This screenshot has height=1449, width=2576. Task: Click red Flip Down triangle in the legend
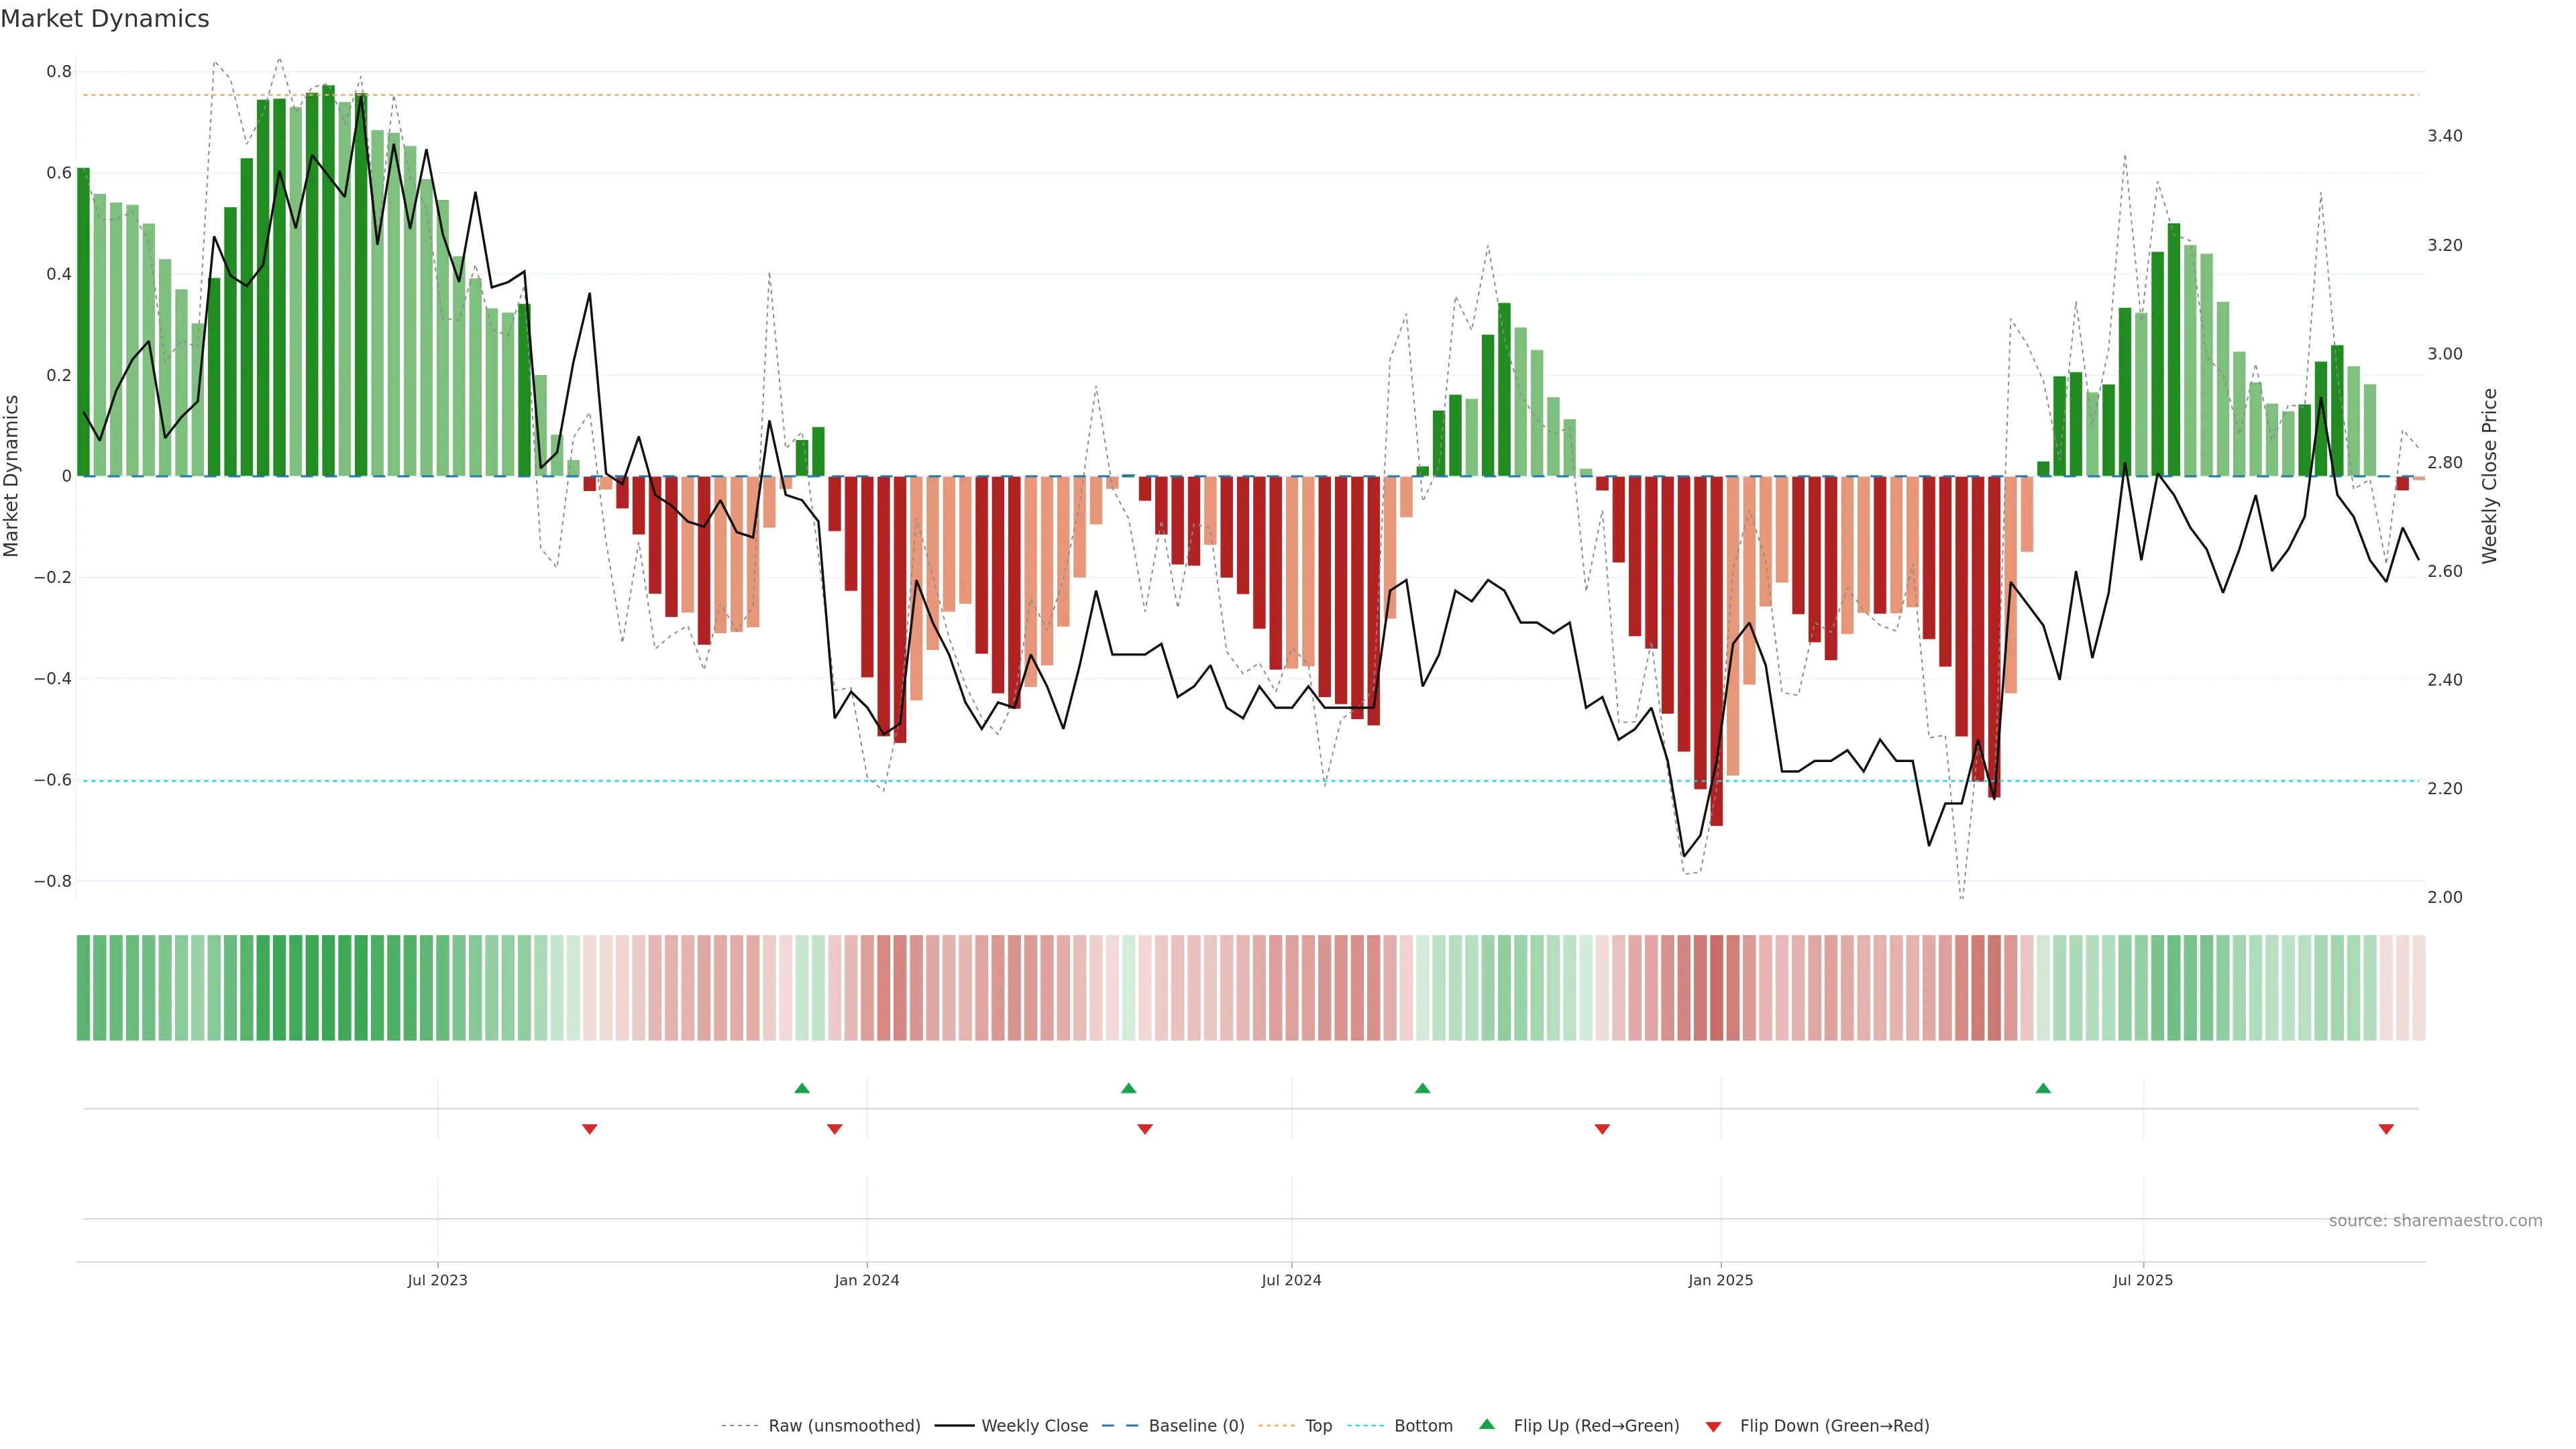coord(1713,1427)
